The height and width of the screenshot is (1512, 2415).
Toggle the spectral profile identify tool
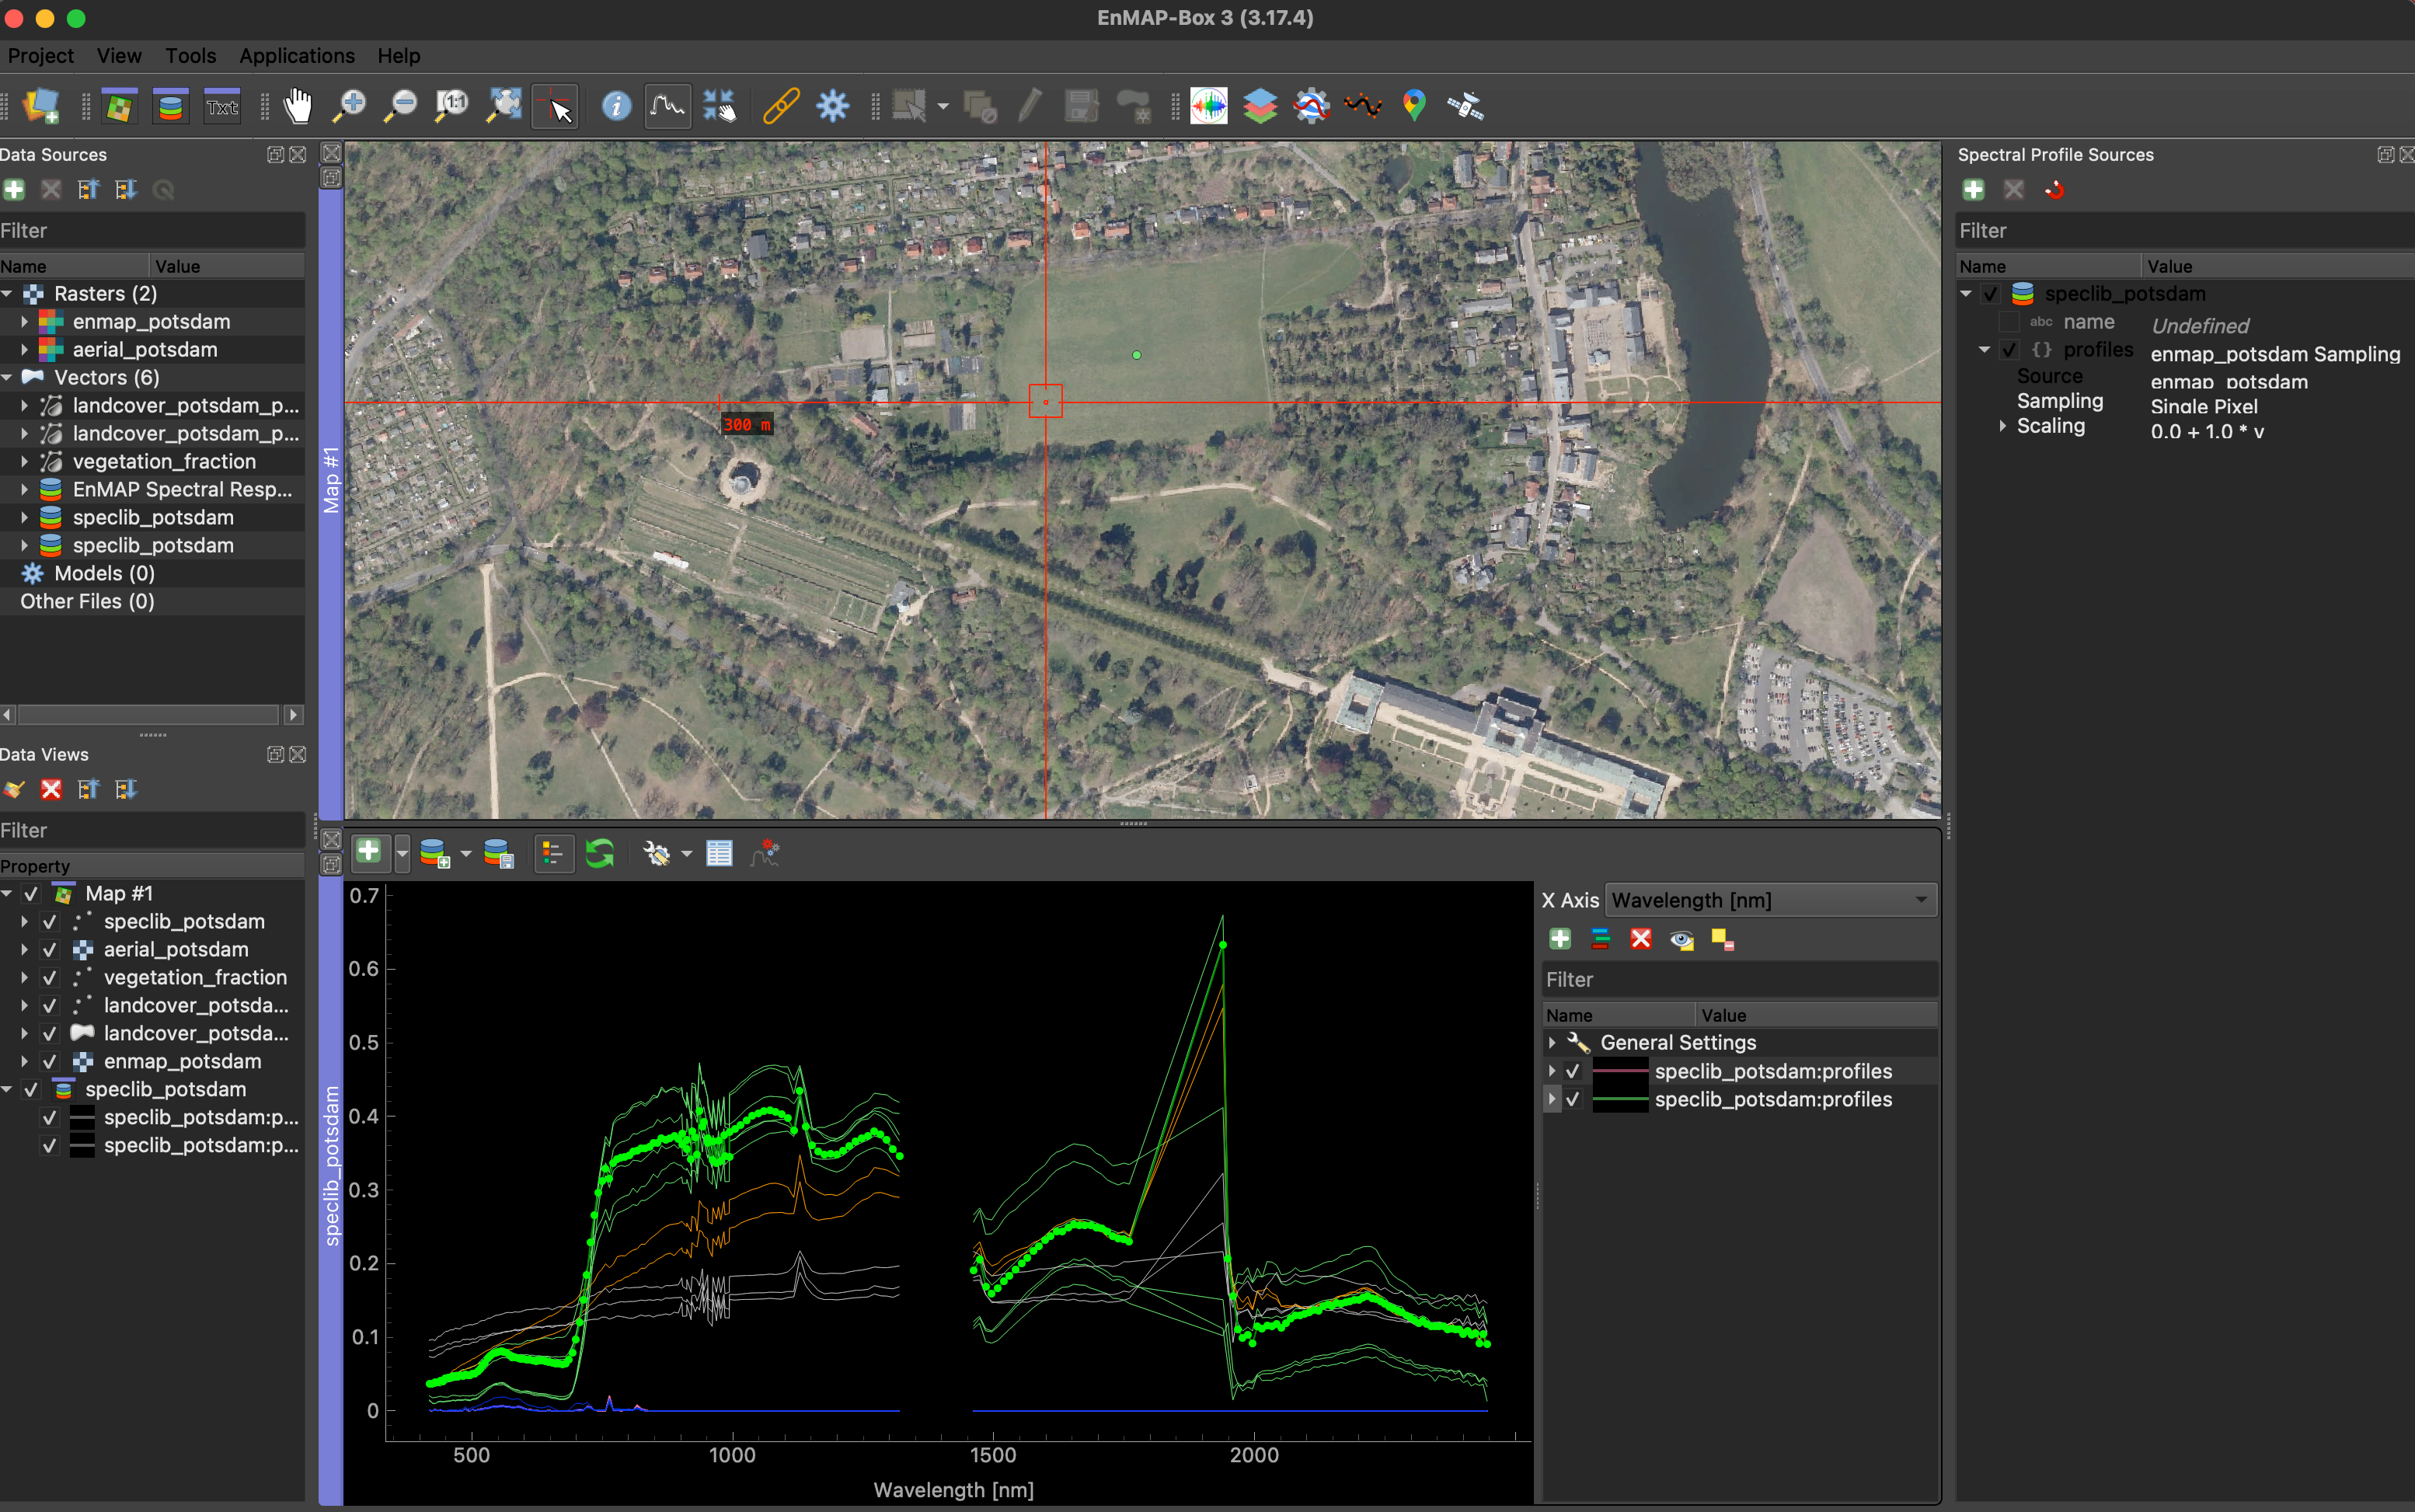pos(667,105)
